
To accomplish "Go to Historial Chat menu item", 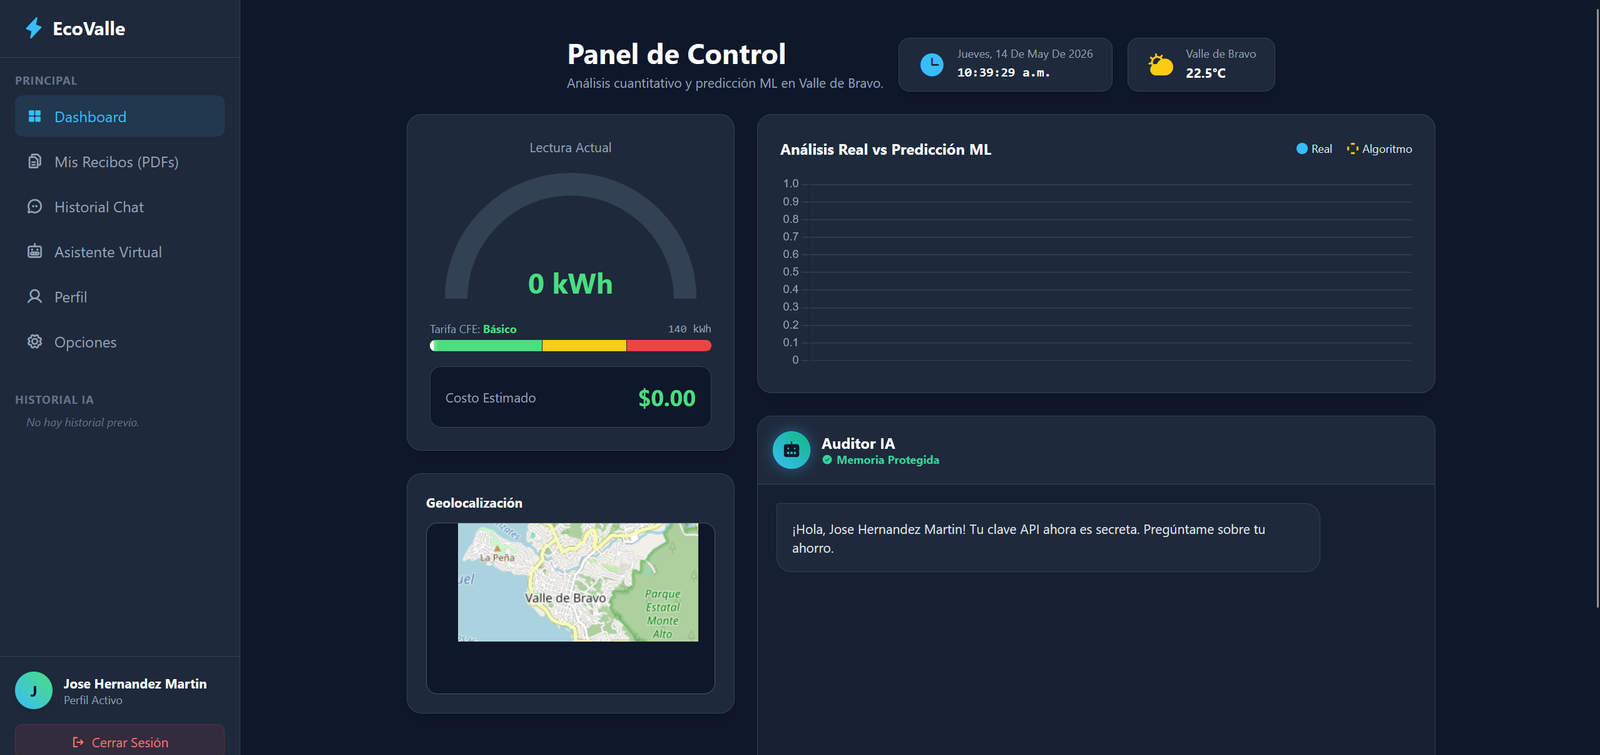I will pos(120,206).
